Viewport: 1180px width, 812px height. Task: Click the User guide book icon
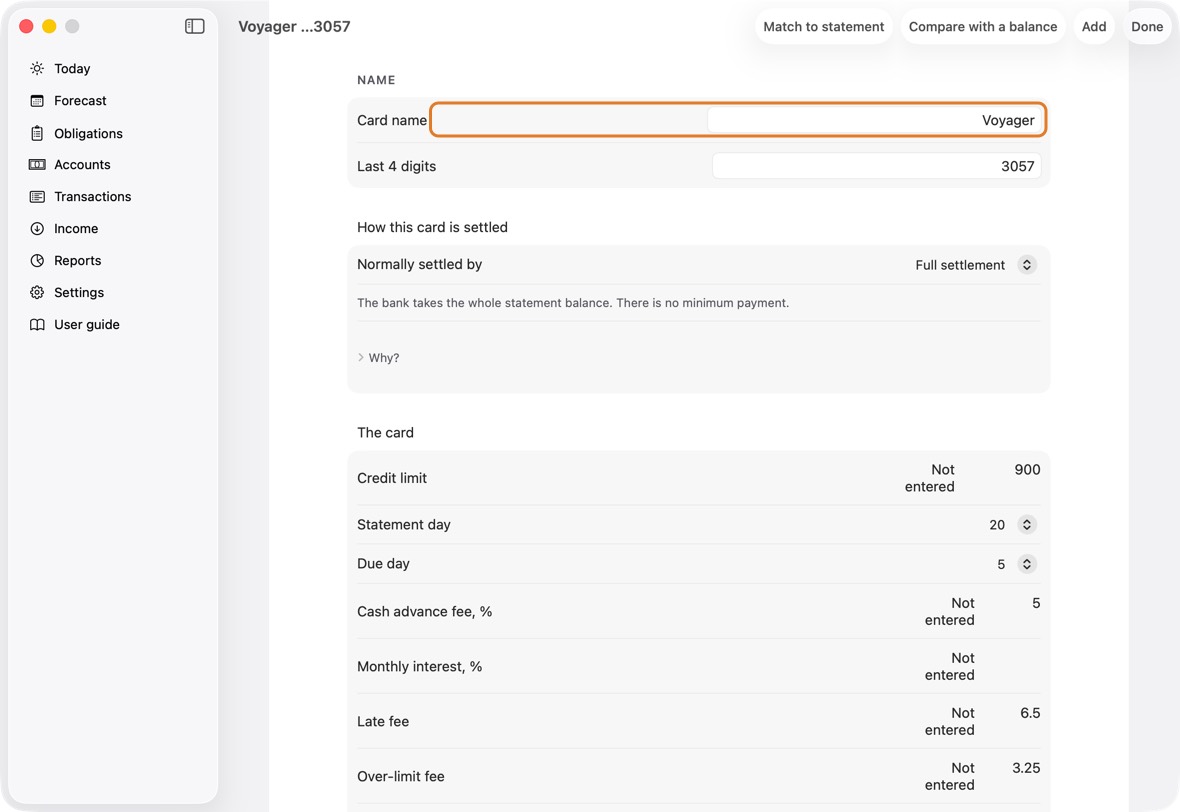37,324
